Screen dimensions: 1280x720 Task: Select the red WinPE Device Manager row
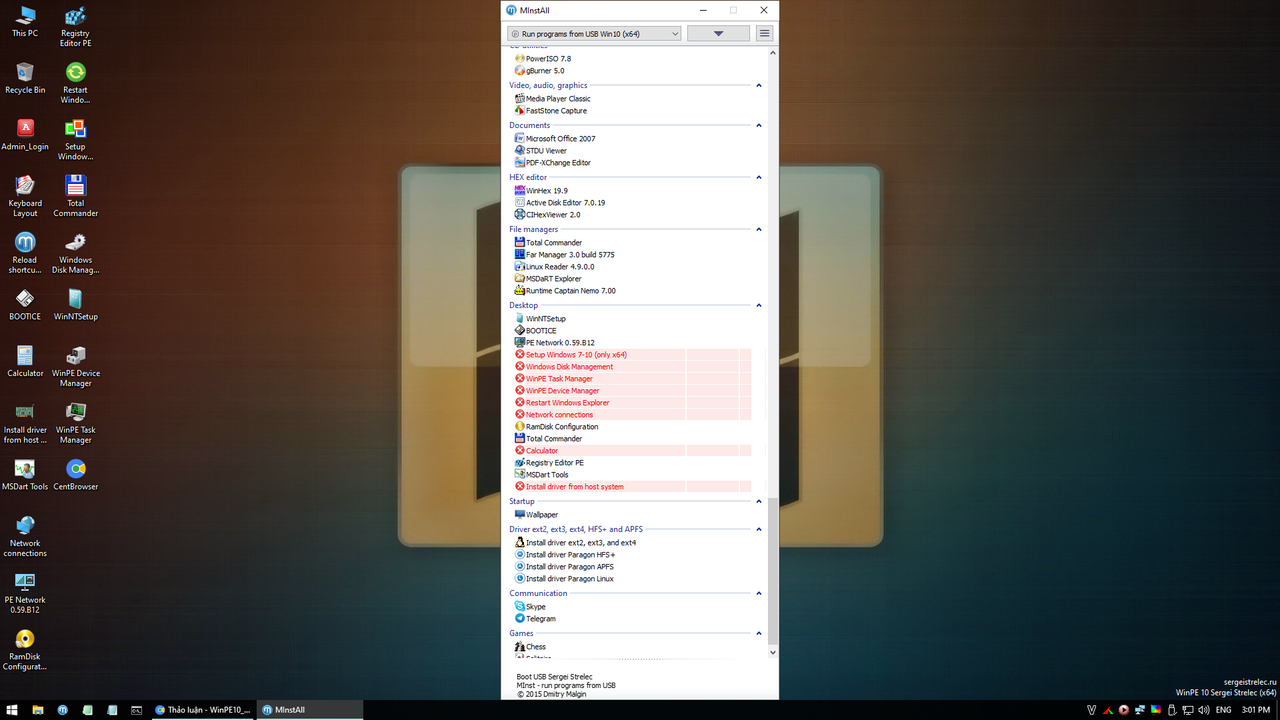(x=632, y=391)
